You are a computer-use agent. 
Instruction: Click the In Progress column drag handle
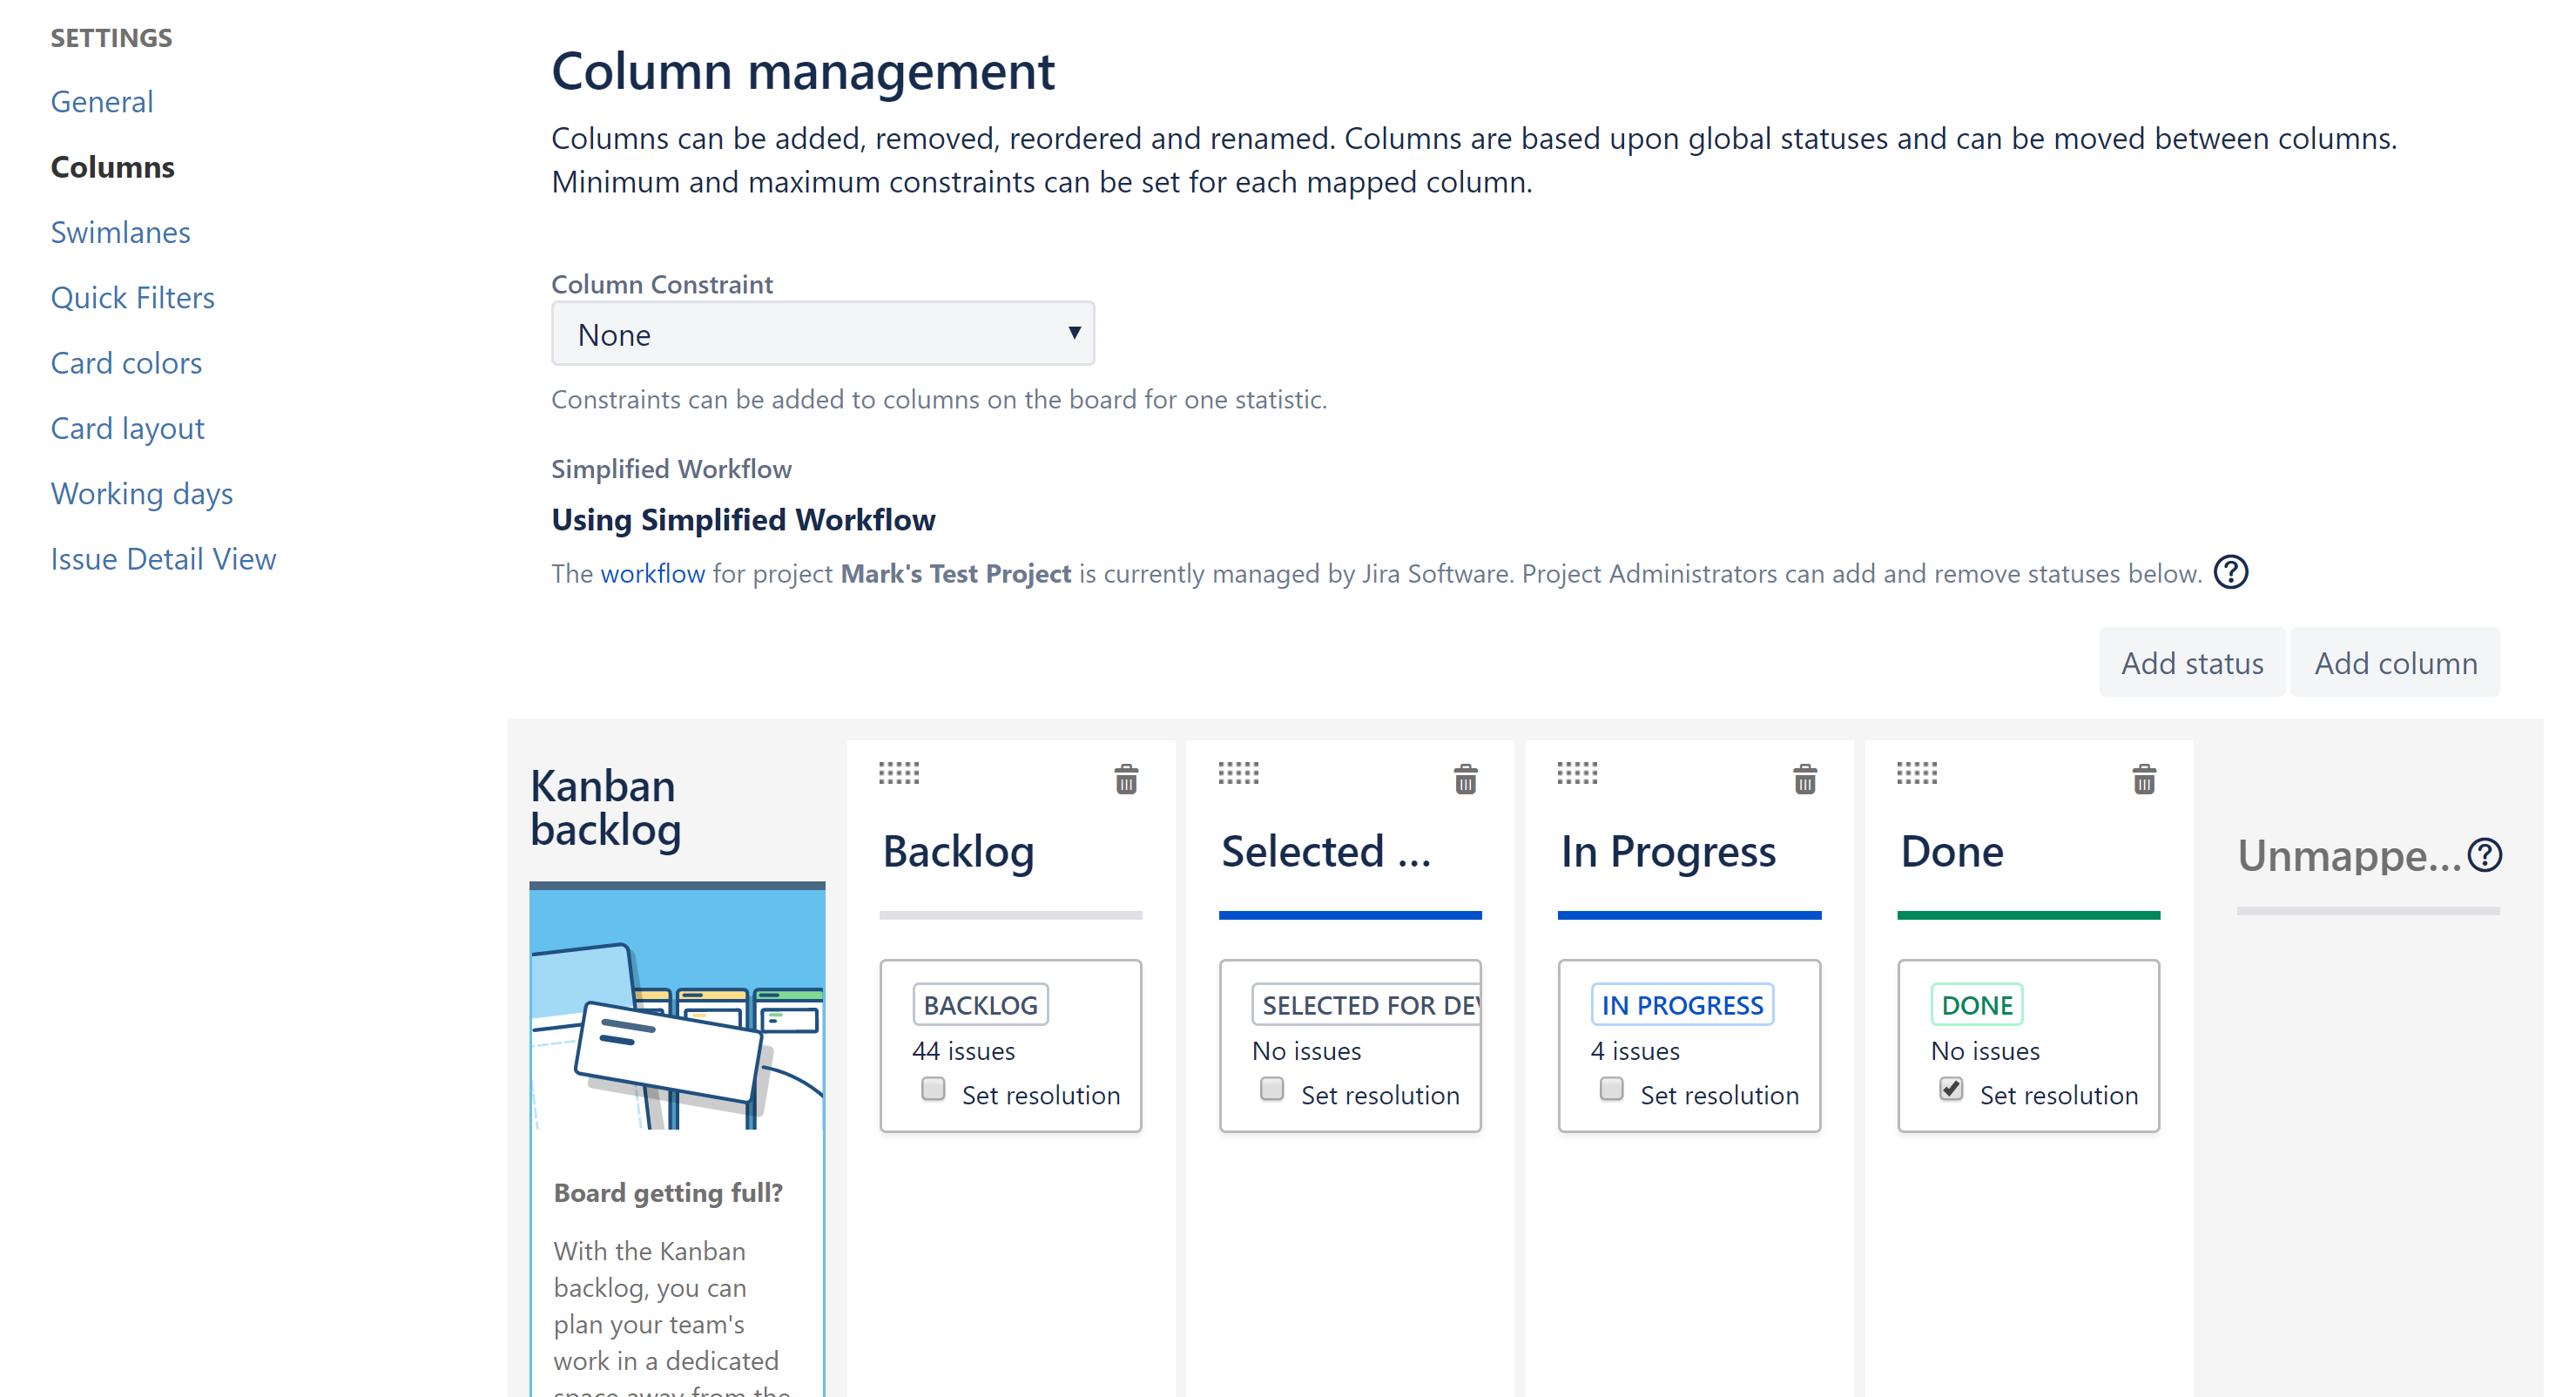(1578, 773)
